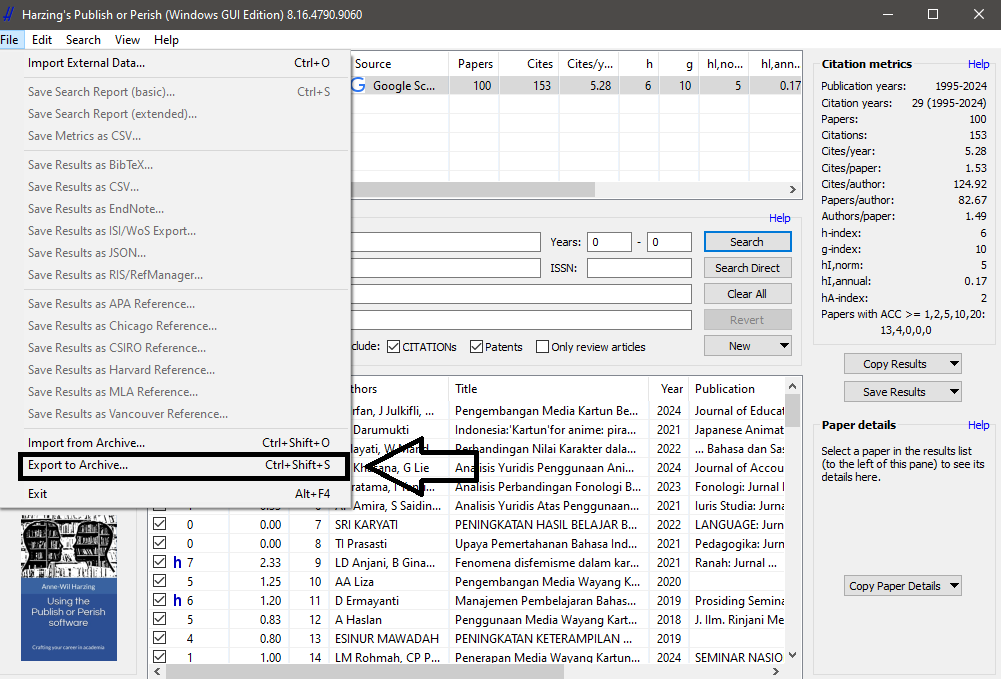Viewport: 1001px width, 679px height.
Task: Click the Papers column header in searches
Action: tap(474, 64)
